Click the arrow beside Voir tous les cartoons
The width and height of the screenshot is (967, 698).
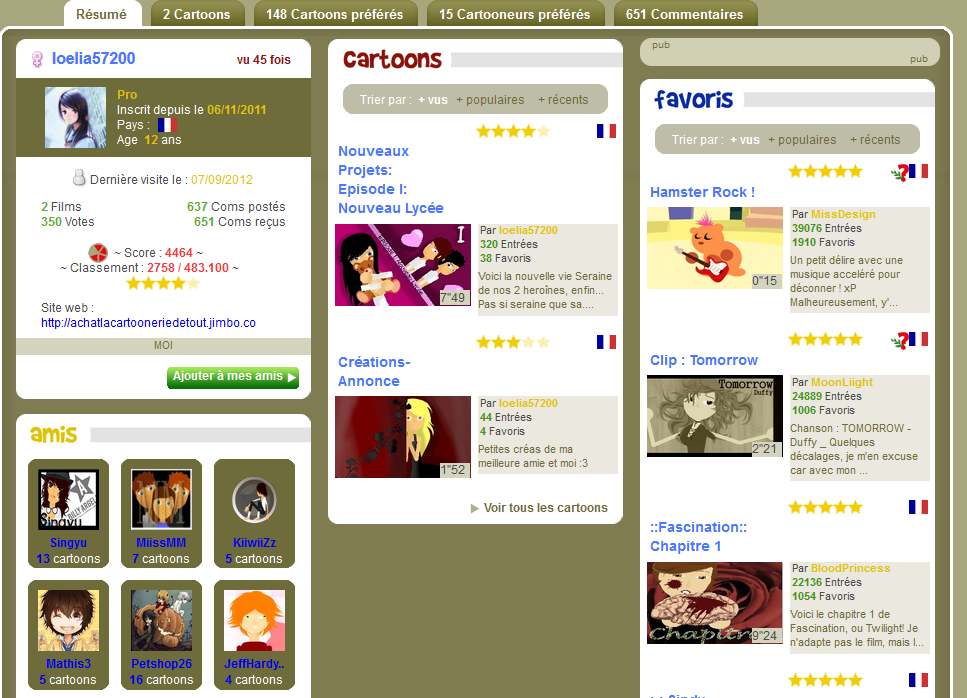(x=474, y=509)
